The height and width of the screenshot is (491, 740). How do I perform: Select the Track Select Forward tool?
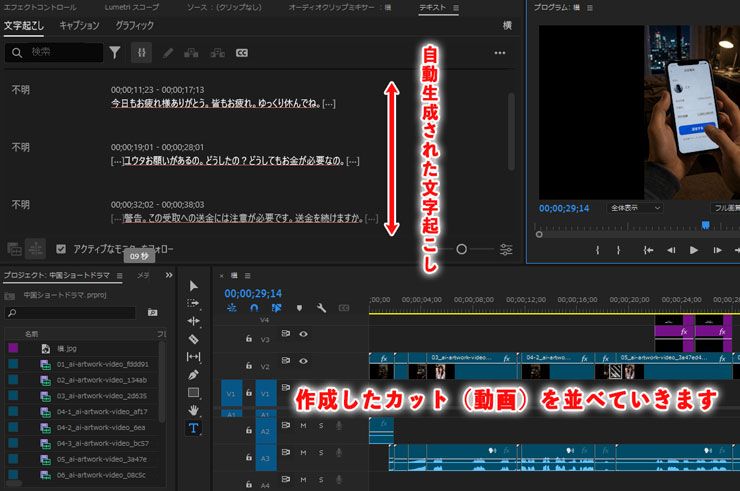point(193,303)
